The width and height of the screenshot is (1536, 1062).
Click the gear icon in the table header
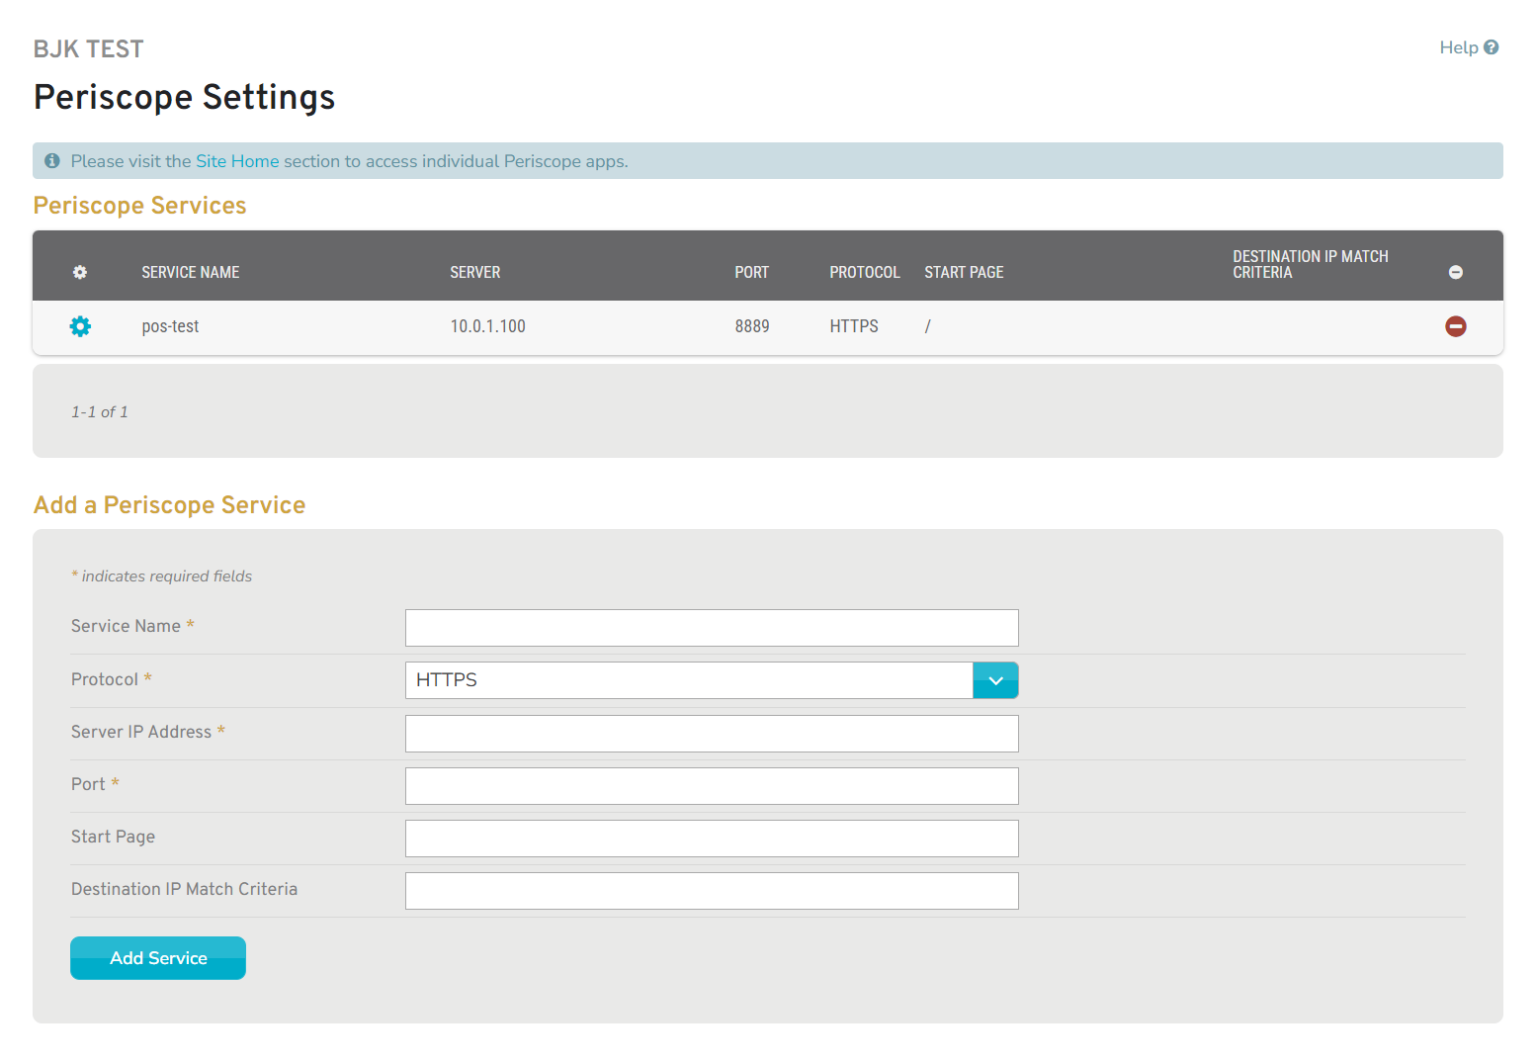click(80, 272)
